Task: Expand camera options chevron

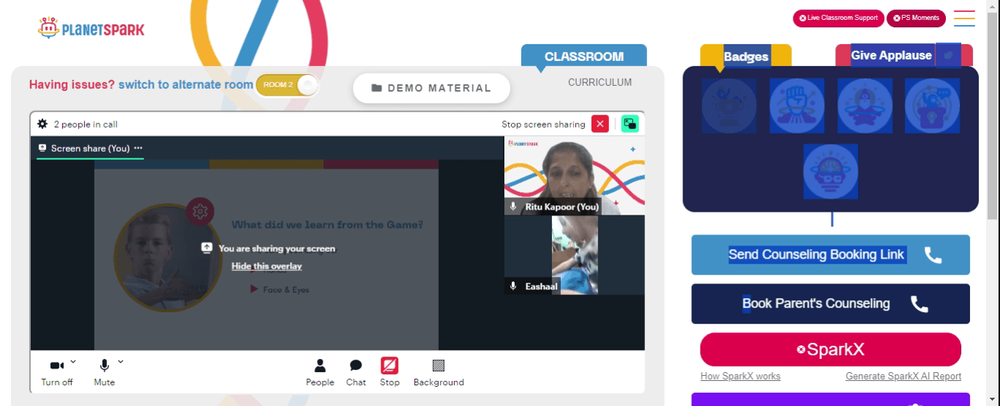Action: click(x=73, y=361)
